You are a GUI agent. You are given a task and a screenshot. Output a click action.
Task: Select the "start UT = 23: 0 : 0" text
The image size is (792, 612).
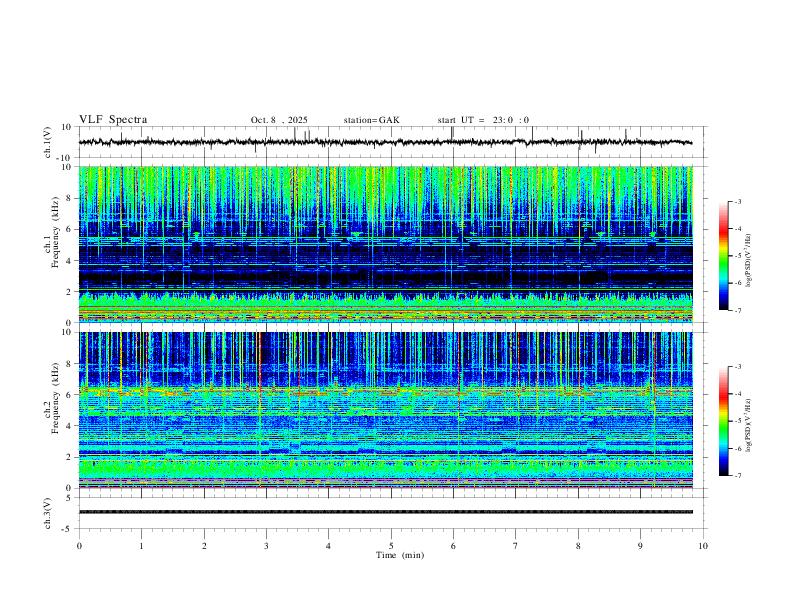[x=483, y=120]
